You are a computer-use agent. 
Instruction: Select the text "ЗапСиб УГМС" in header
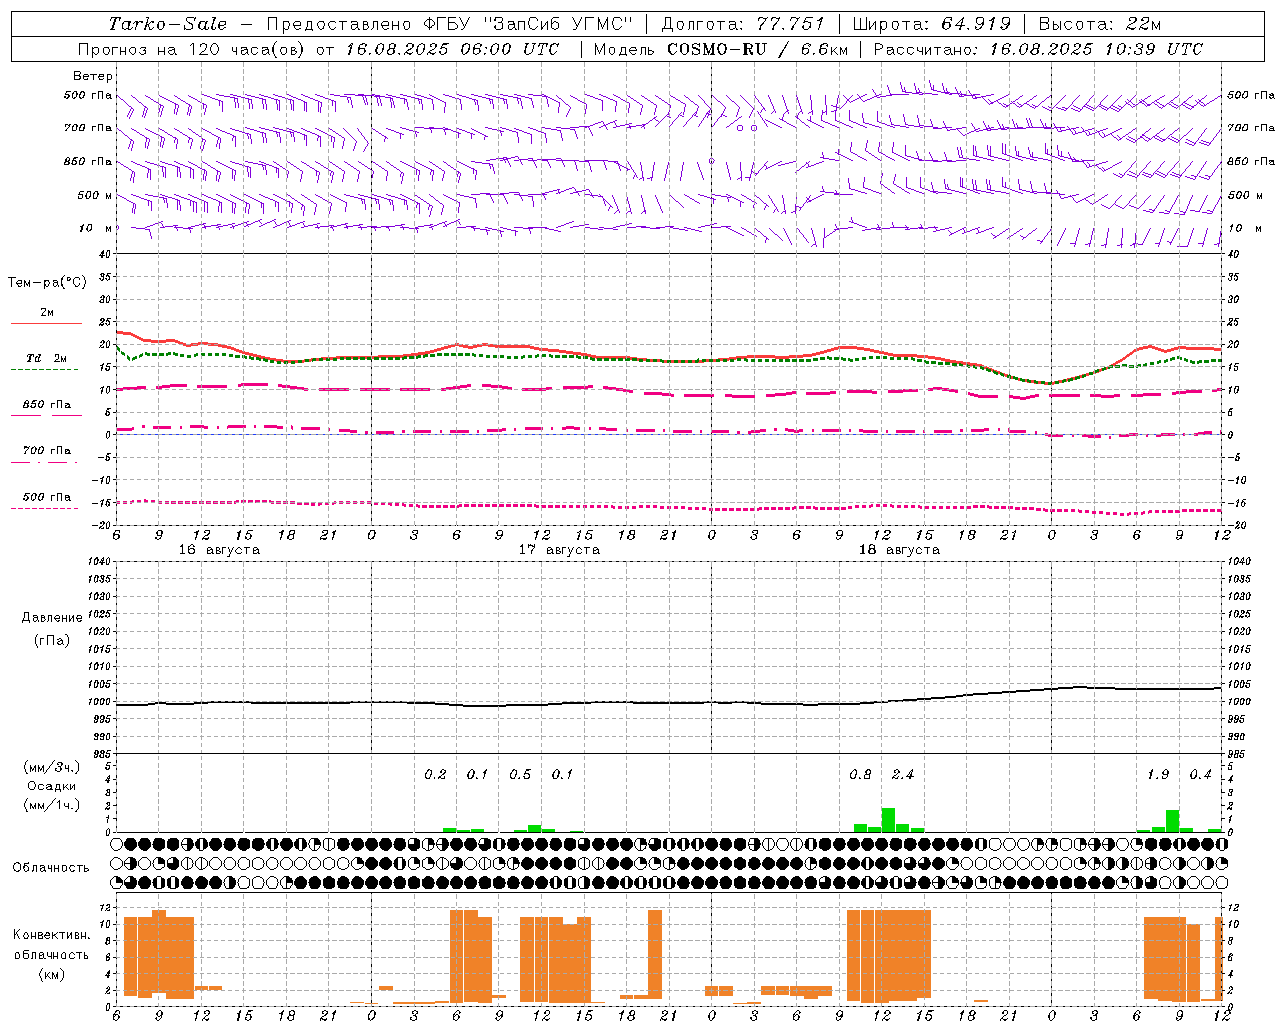point(560,24)
